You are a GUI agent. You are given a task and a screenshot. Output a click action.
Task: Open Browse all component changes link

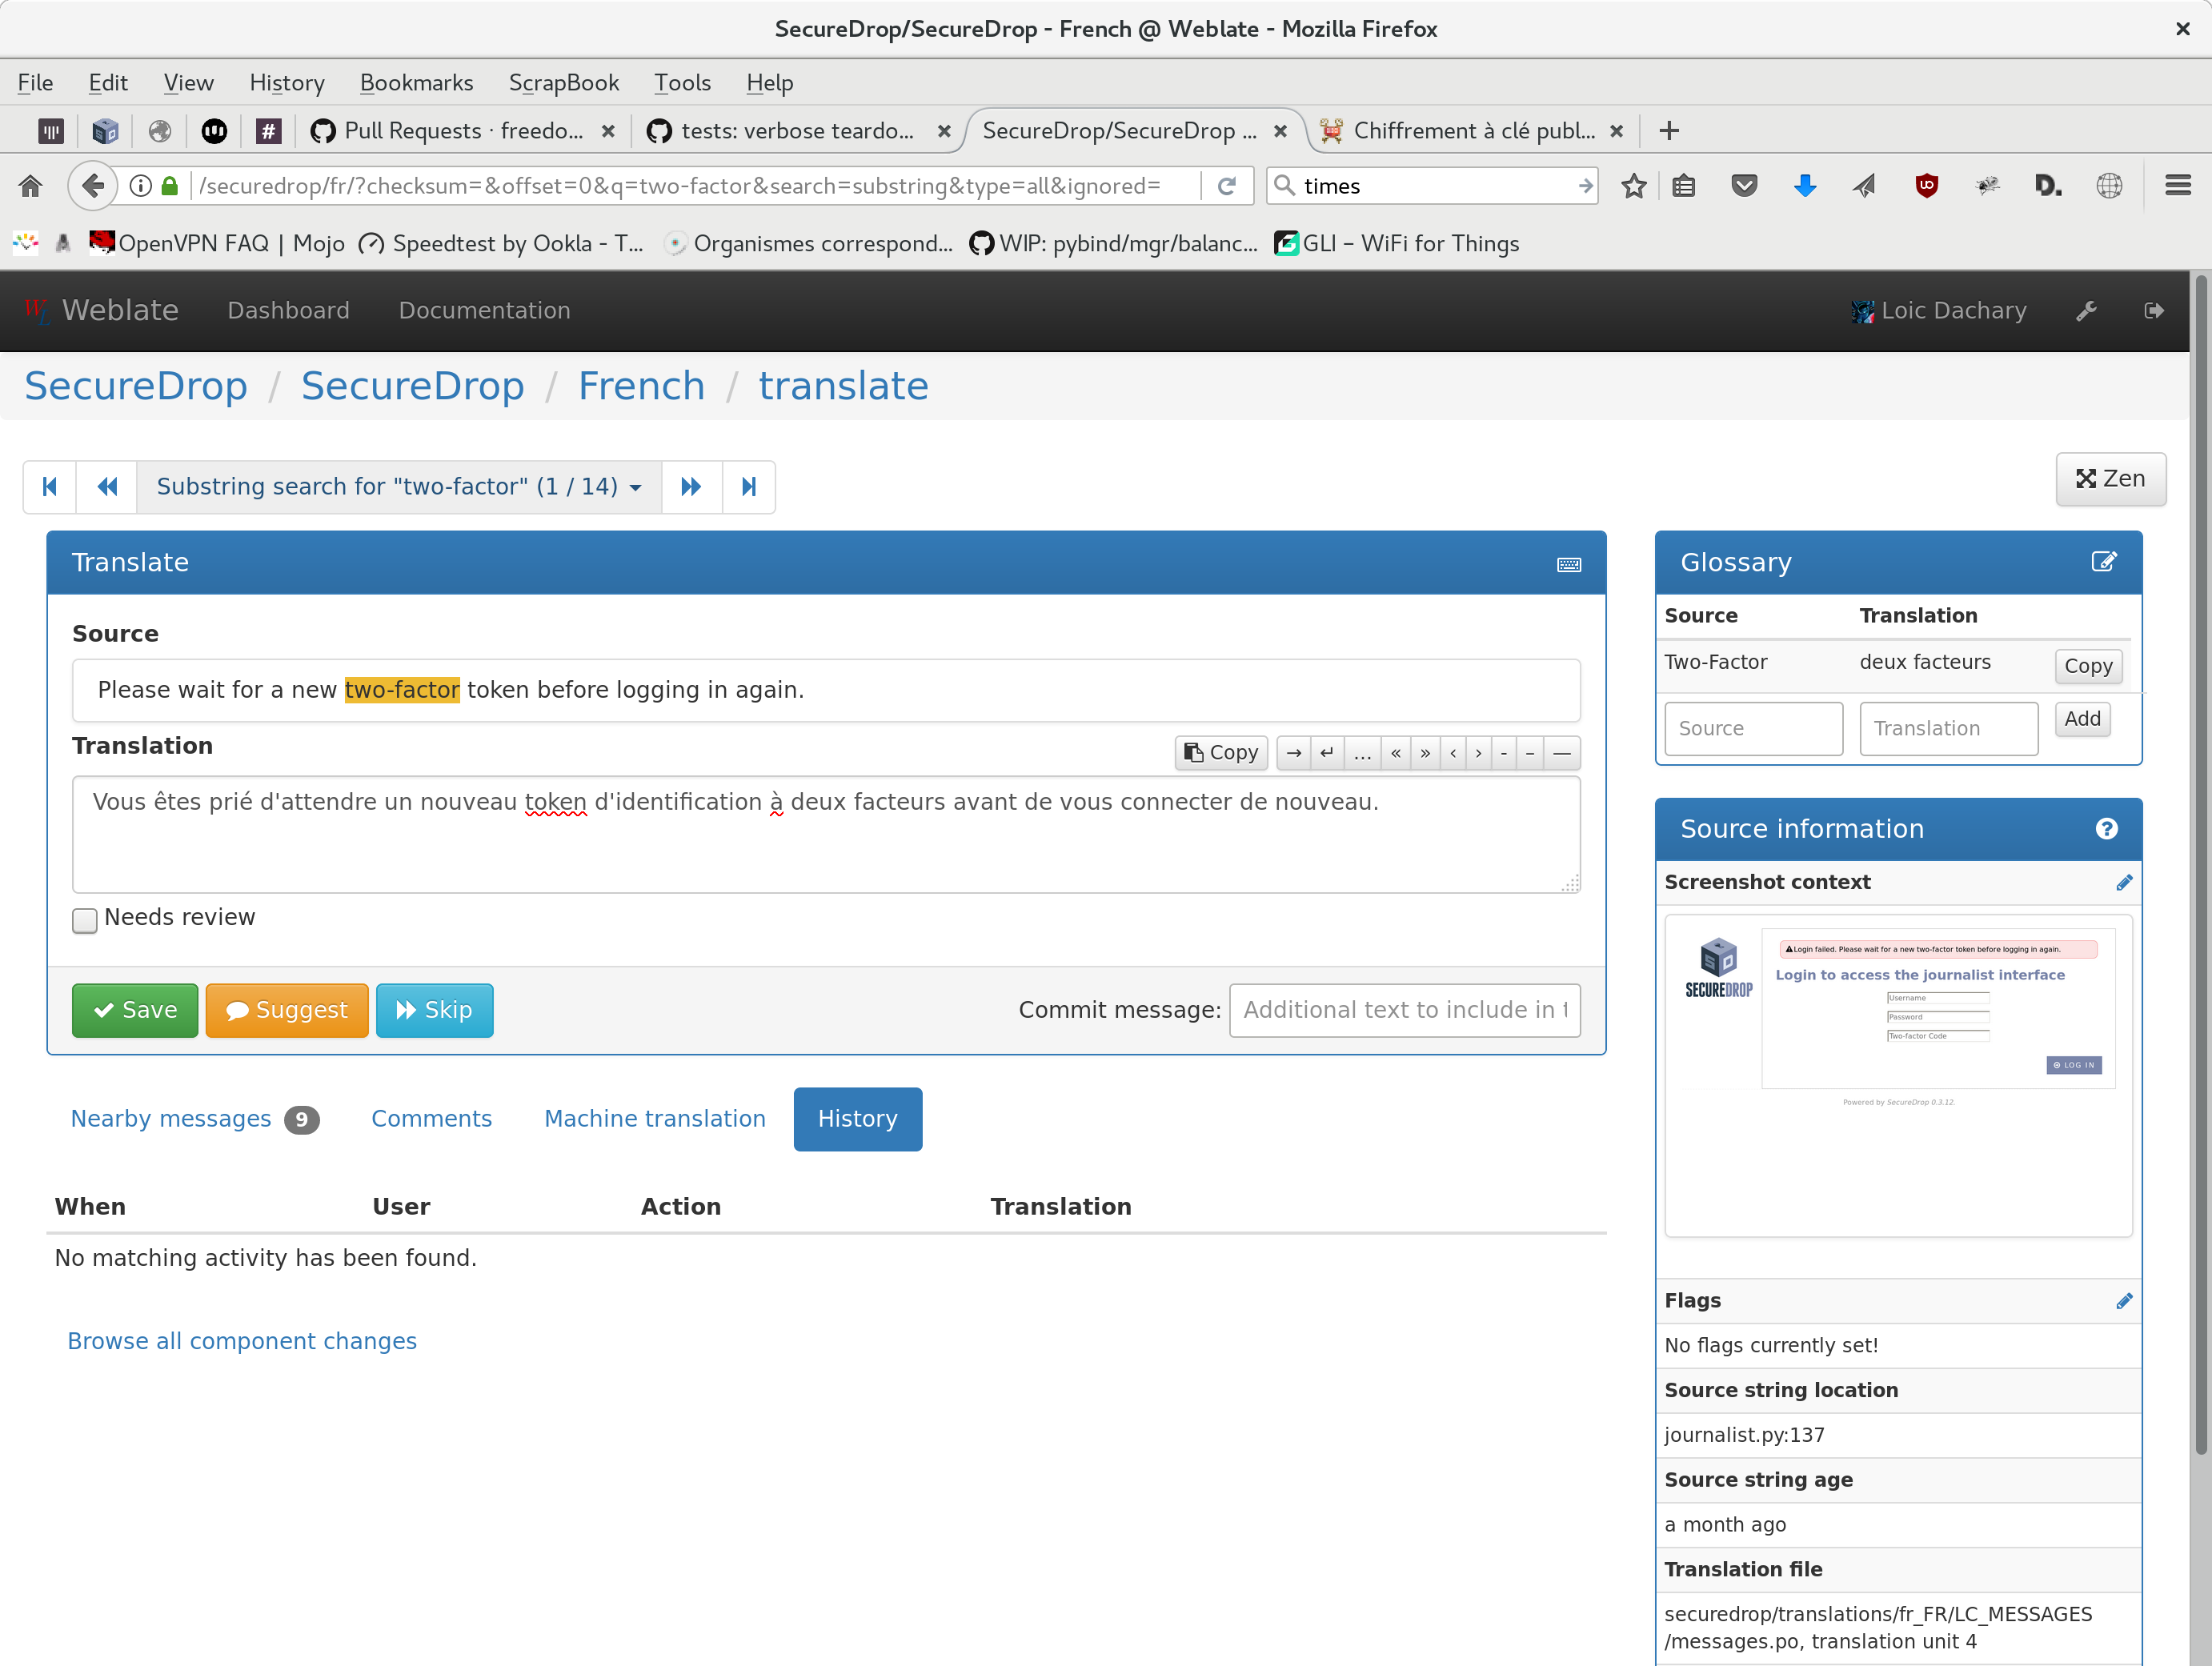pos(242,1342)
